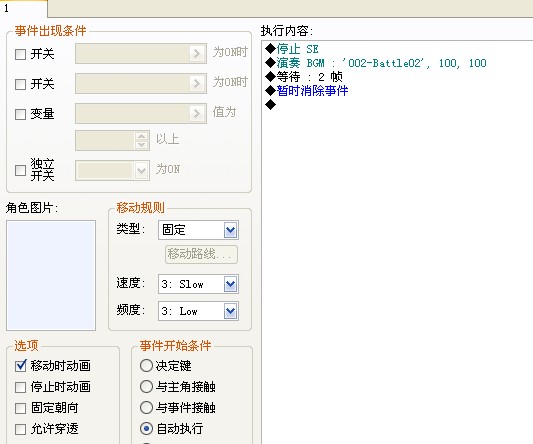Uncheck the 移动时动画 option
The width and height of the screenshot is (533, 444).
(20, 366)
